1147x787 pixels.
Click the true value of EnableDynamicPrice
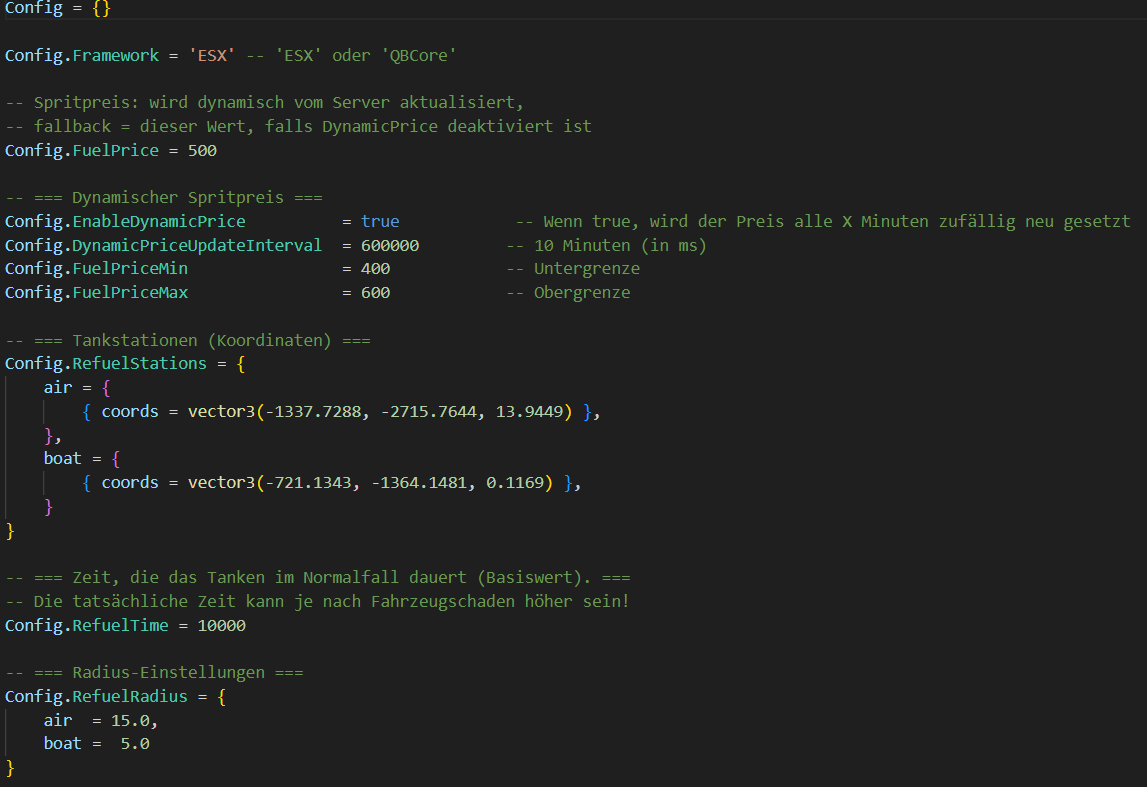click(x=382, y=221)
